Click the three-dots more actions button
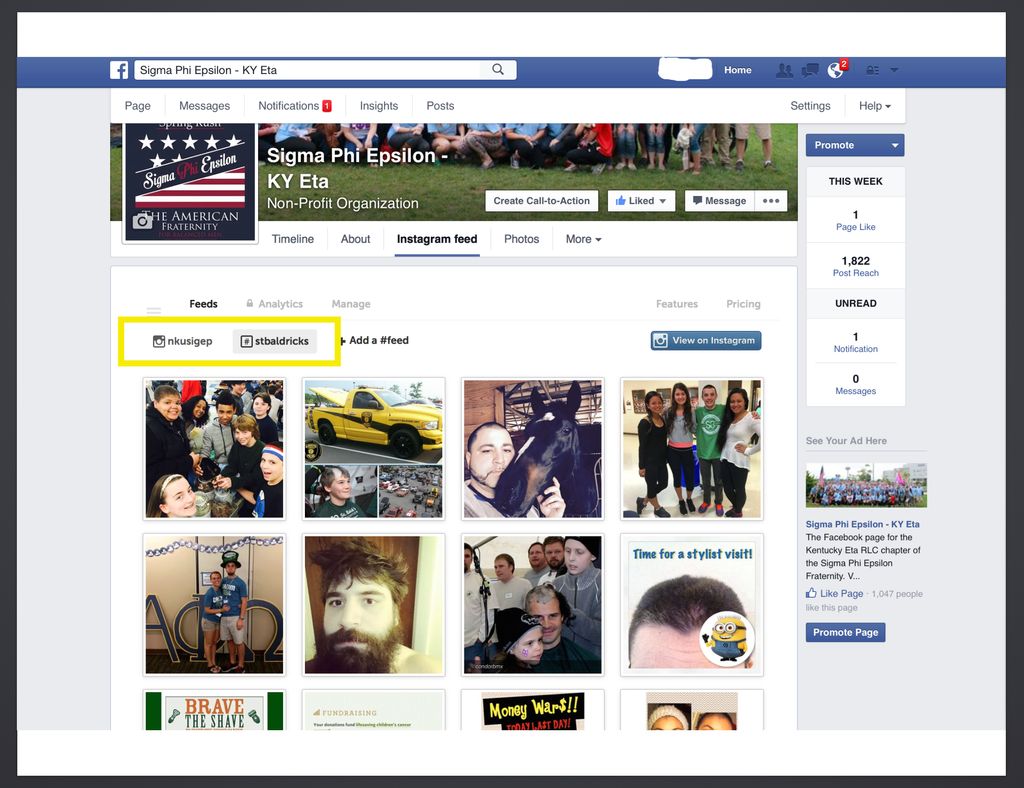This screenshot has height=788, width=1024. tap(771, 200)
